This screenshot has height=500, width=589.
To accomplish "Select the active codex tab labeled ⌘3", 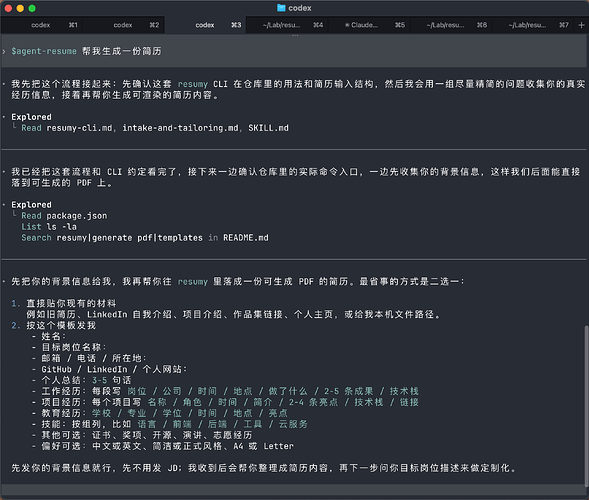I will [205, 25].
